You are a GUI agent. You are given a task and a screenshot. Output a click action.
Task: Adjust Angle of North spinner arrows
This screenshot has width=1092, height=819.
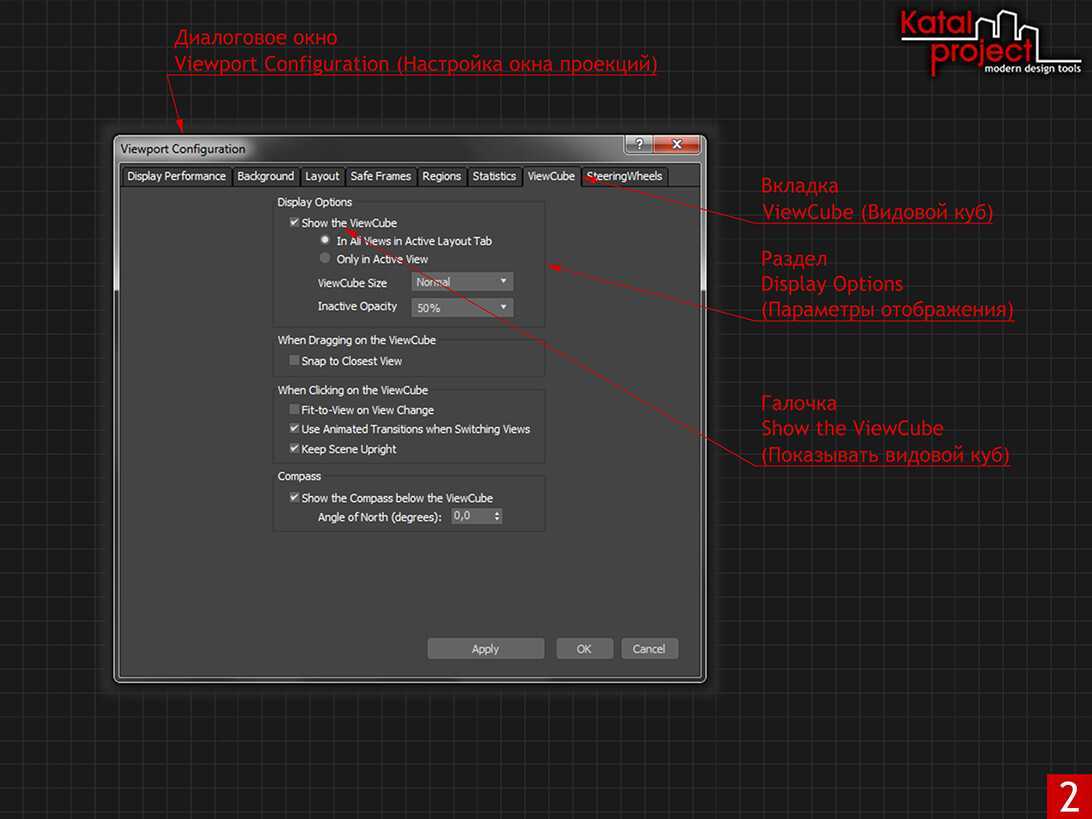[x=497, y=517]
